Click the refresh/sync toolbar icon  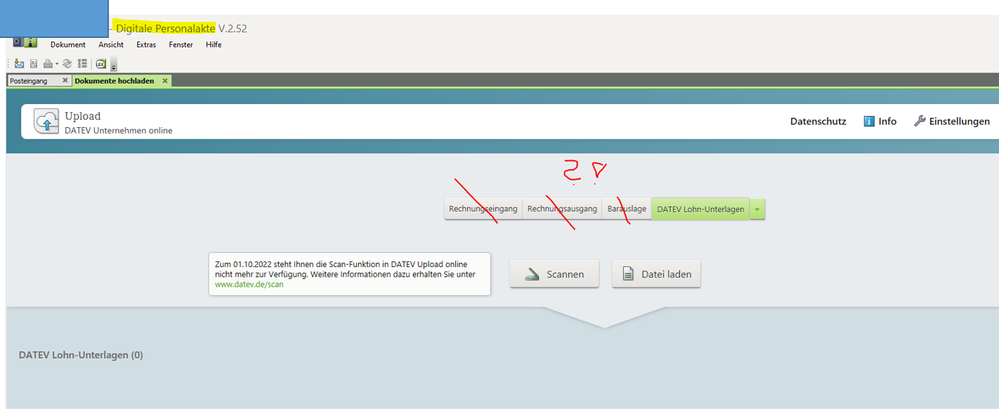67,64
